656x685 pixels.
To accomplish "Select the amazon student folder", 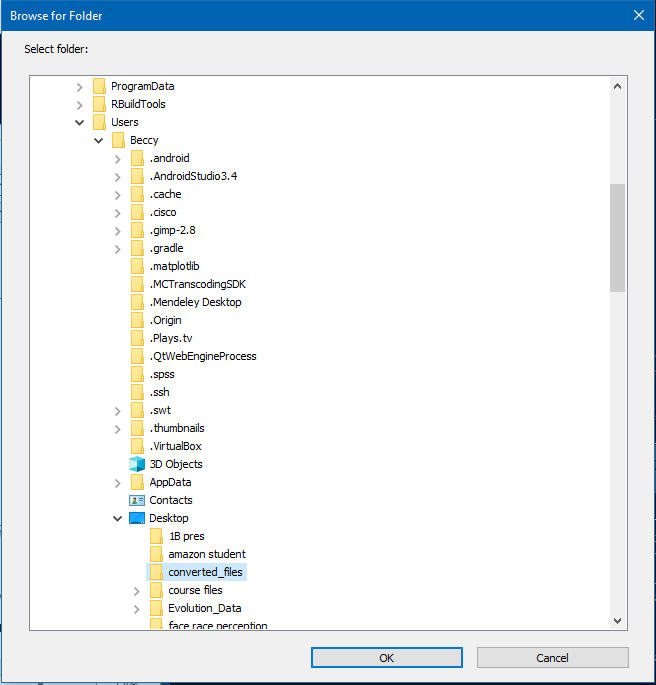I will click(206, 554).
